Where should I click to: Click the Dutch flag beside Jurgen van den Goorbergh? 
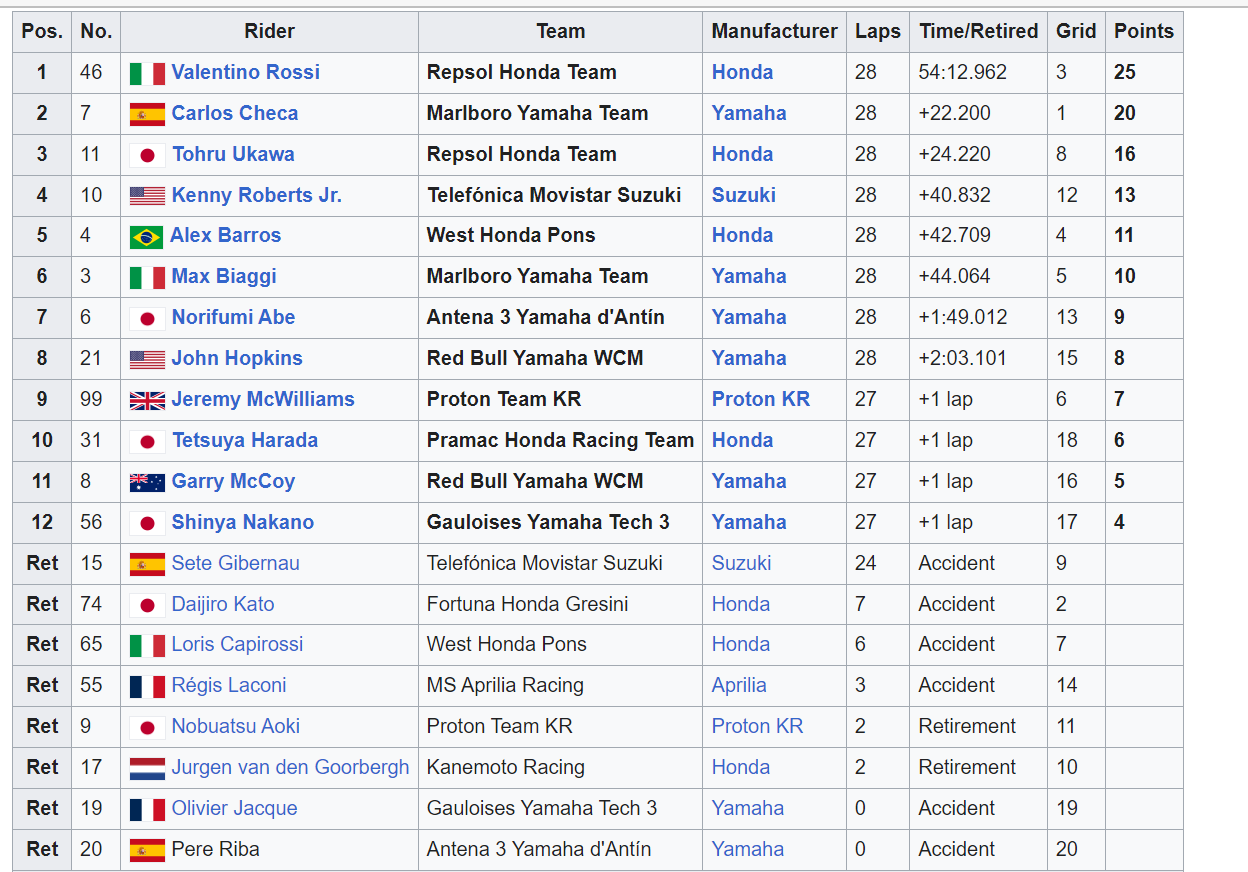click(x=147, y=768)
